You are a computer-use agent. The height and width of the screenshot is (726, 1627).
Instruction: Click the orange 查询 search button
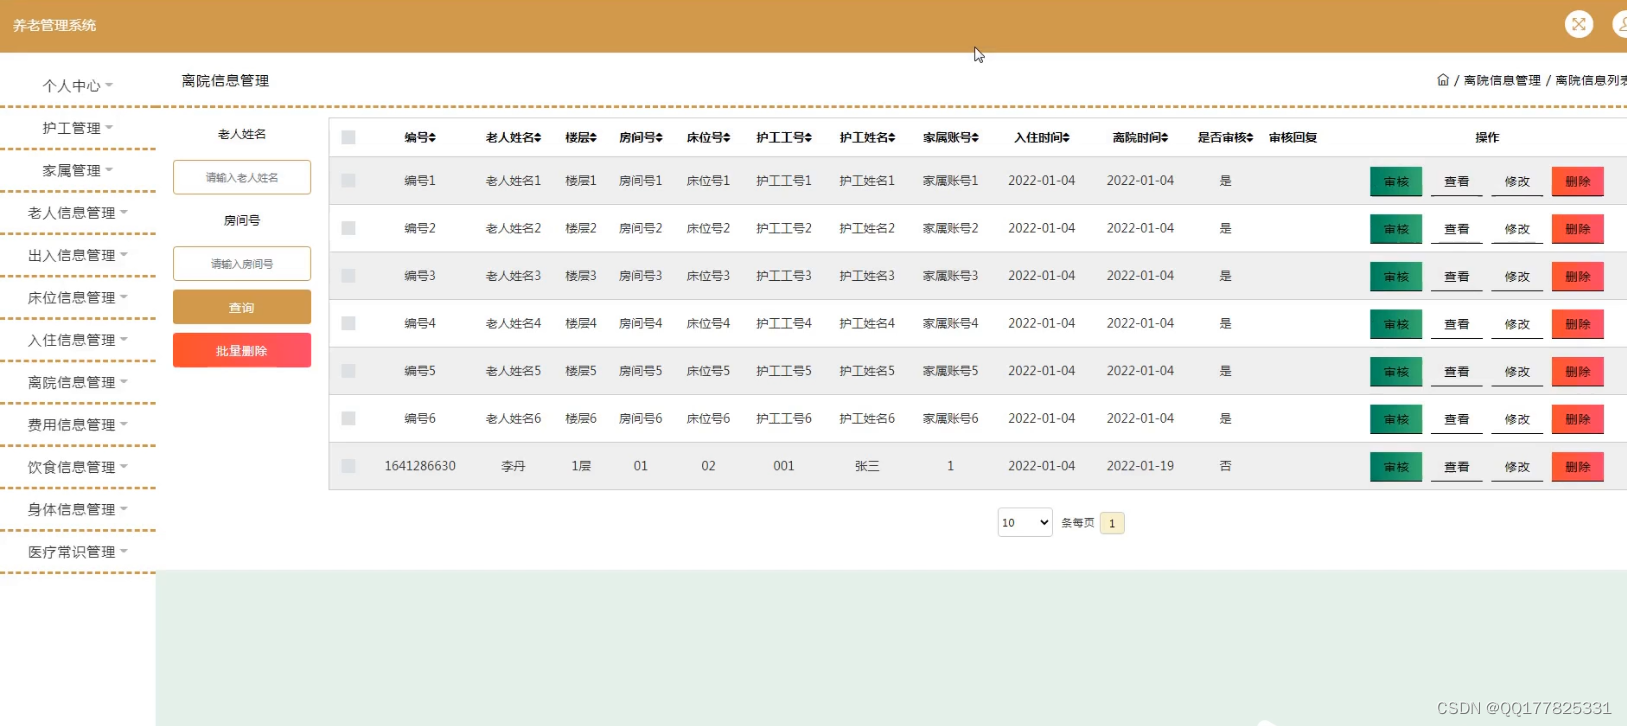[242, 307]
